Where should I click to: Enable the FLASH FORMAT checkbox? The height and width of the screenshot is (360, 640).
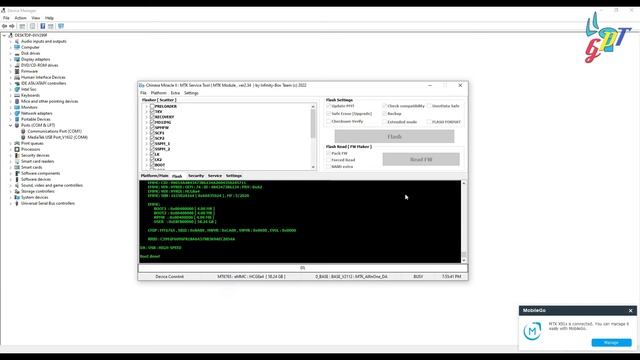pos(429,122)
